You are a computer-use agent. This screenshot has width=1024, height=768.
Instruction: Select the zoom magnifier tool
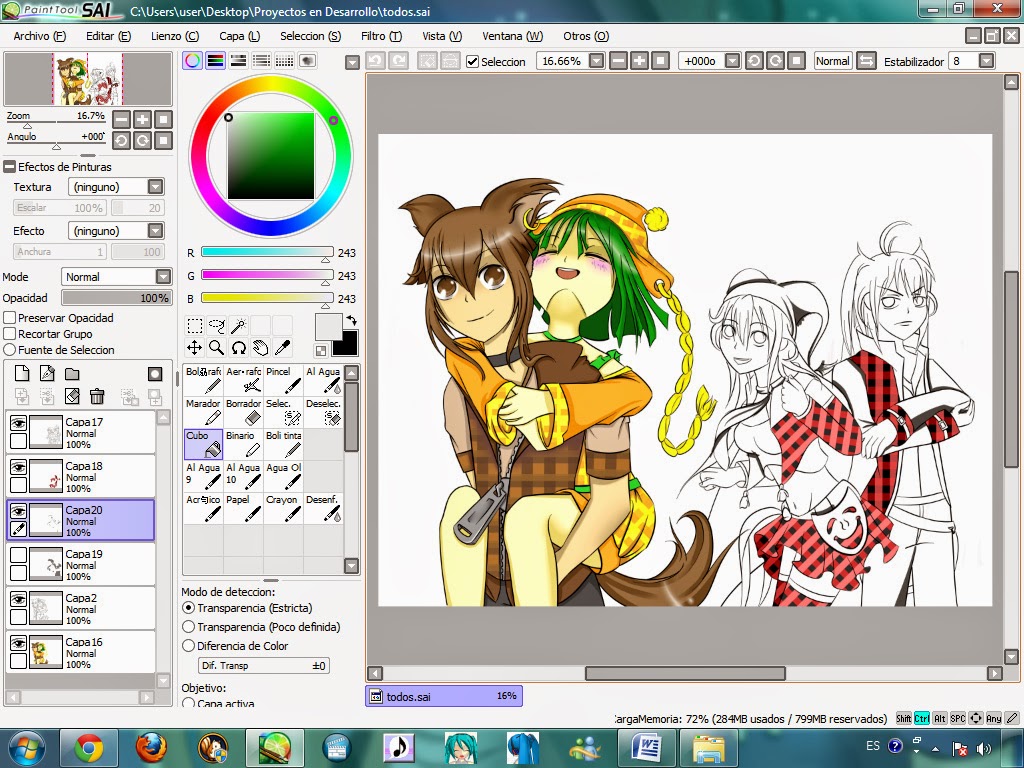[217, 347]
